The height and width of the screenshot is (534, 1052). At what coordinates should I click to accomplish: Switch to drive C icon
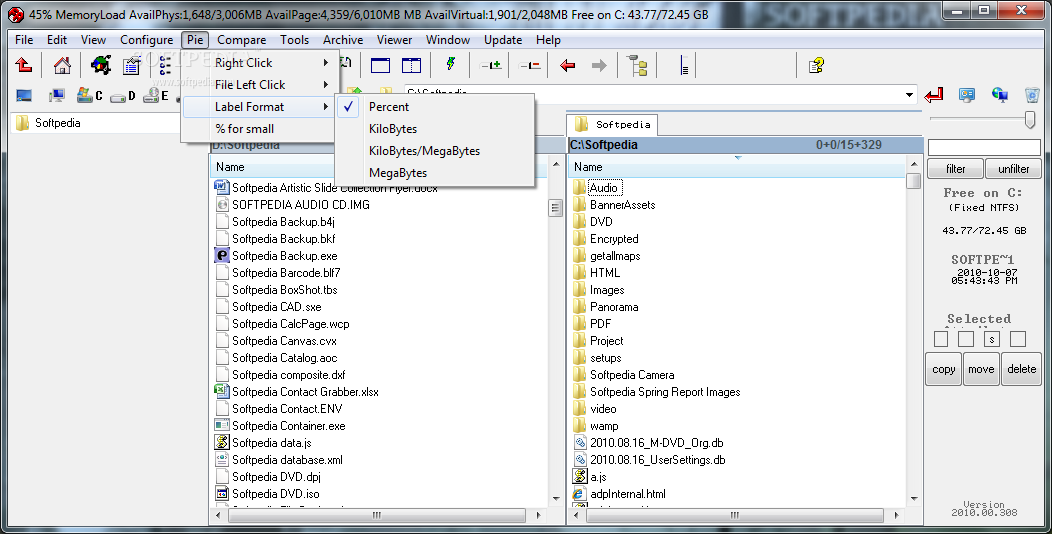89,95
